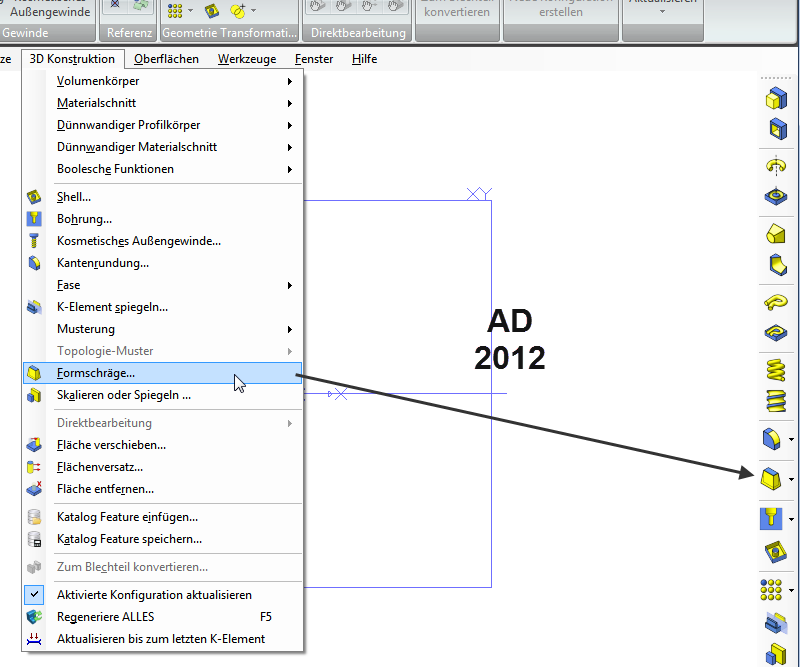Choose the Revolve Boss tool icon
The width and height of the screenshot is (800, 667).
776,165
